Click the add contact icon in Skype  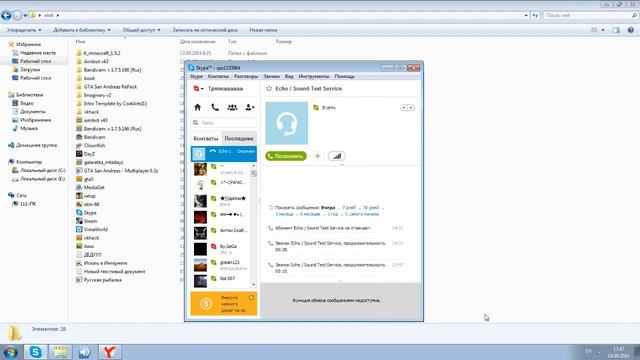250,107
